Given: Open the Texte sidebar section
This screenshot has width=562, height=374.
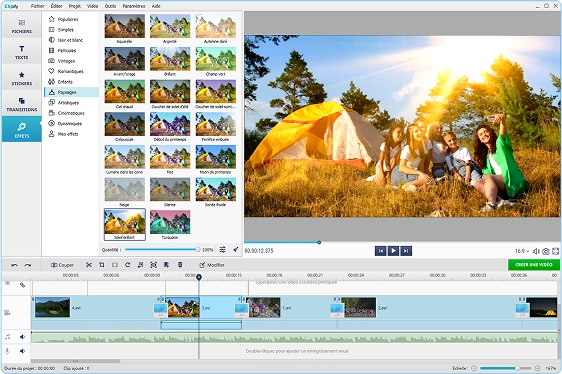Looking at the screenshot, I should point(22,52).
